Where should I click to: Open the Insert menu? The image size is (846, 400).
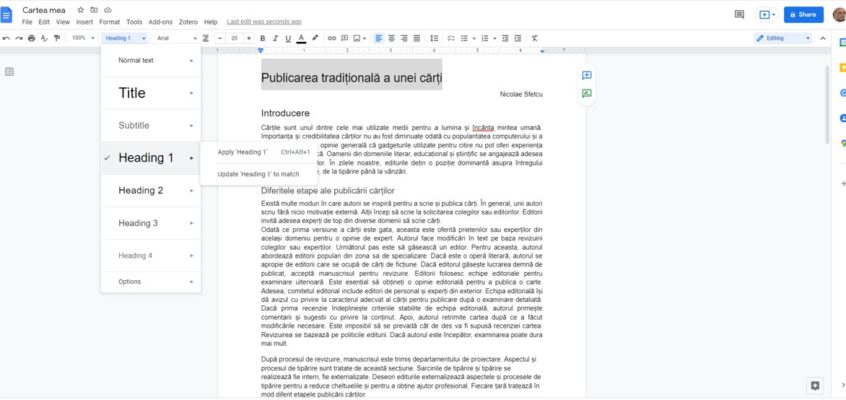coord(85,22)
